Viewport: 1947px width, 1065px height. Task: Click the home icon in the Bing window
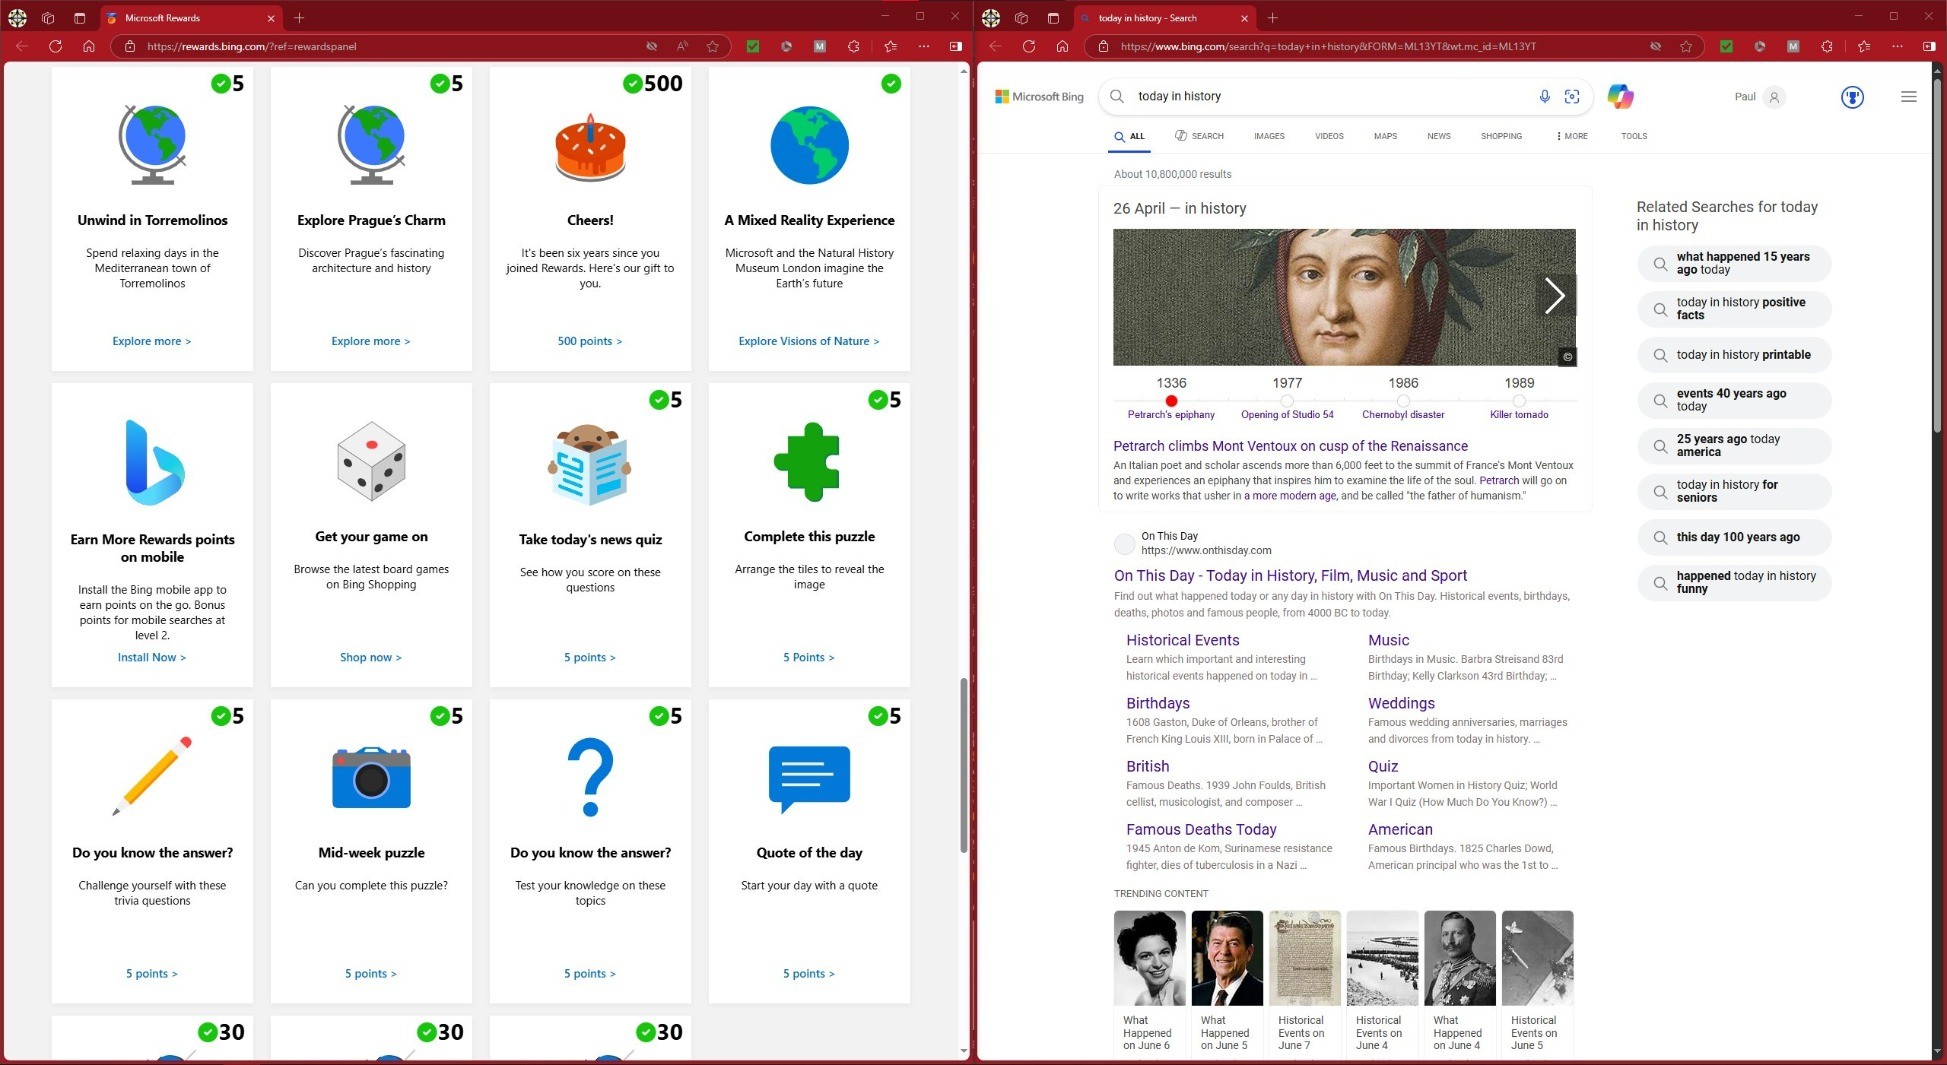1062,46
